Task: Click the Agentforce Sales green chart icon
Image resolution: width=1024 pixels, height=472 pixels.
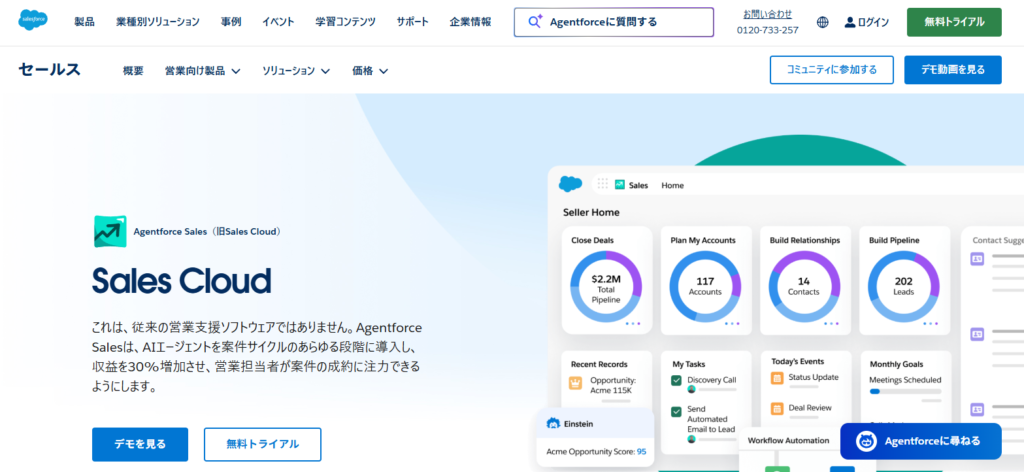Action: [110, 231]
